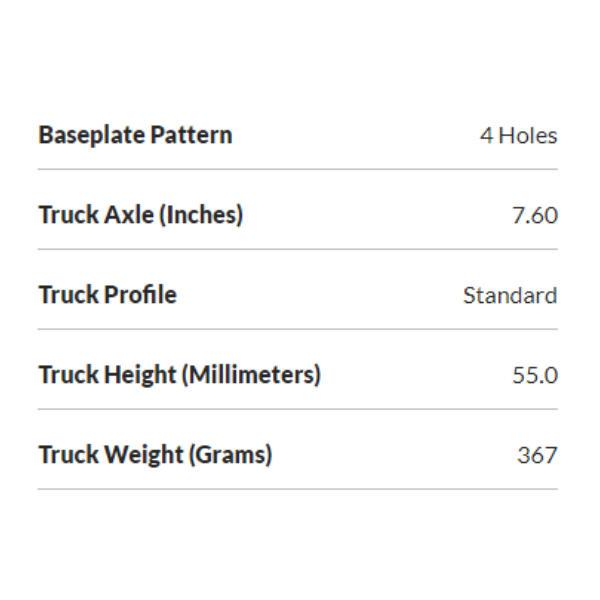600x600 pixels.
Task: Click the Baseplate Pattern label
Action: (x=135, y=136)
